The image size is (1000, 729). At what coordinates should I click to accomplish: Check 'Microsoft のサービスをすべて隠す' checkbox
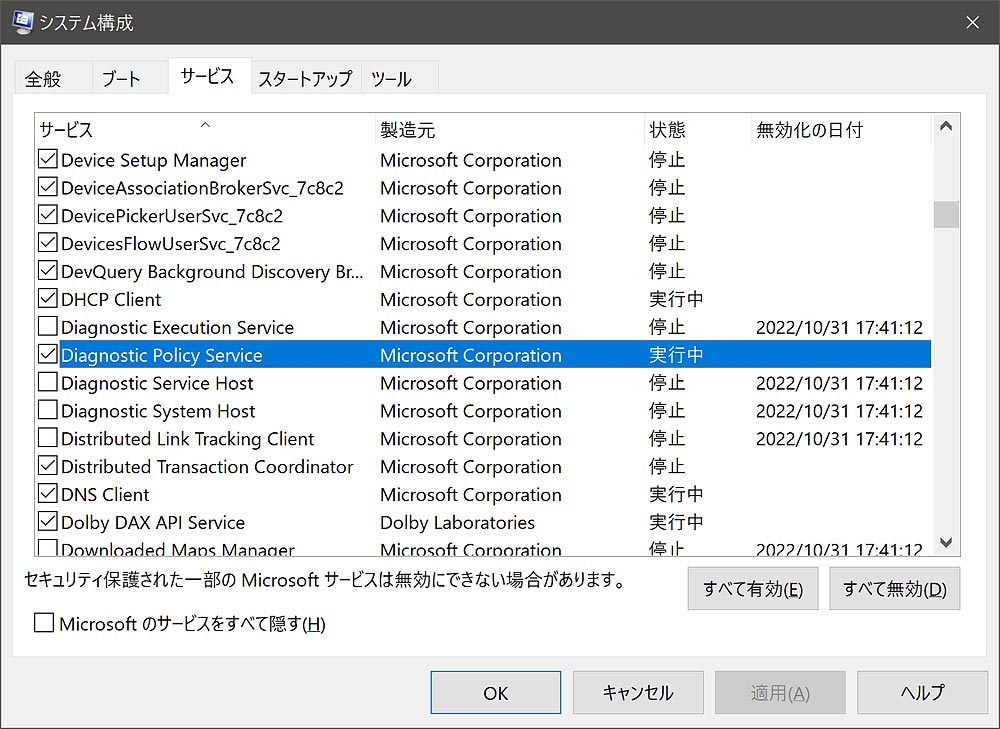pos(44,624)
